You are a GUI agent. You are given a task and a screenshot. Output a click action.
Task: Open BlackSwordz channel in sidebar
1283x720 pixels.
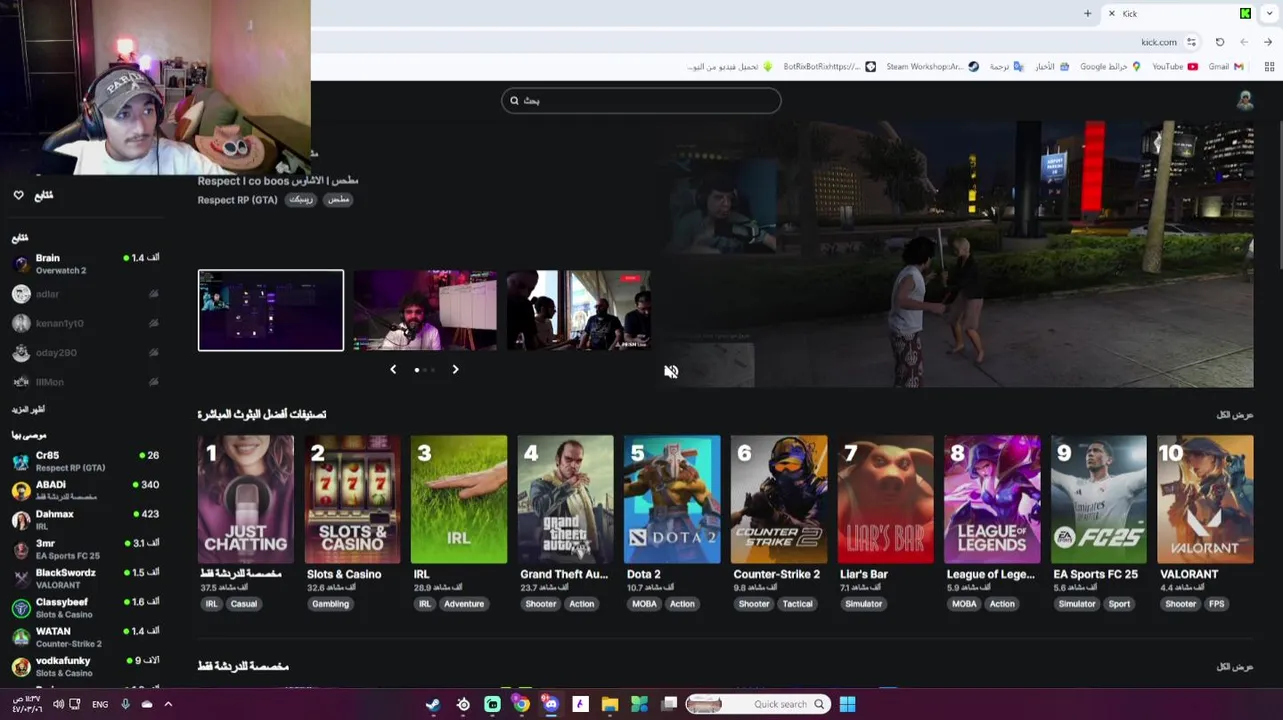pyautogui.click(x=85, y=578)
